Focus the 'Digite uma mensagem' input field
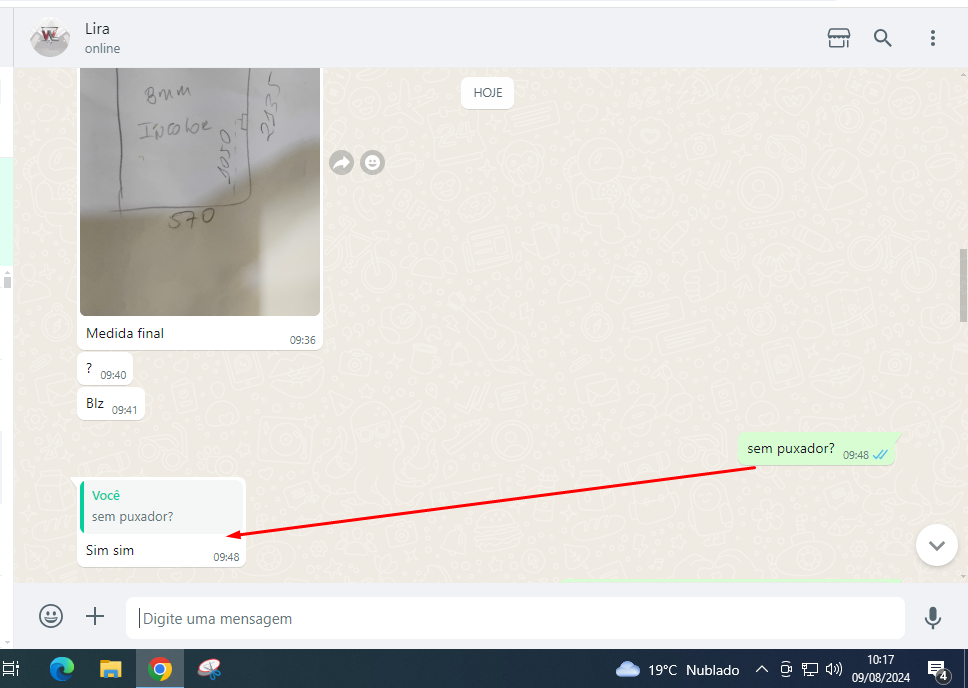Viewport: 968px width, 688px height. pyautogui.click(x=515, y=618)
